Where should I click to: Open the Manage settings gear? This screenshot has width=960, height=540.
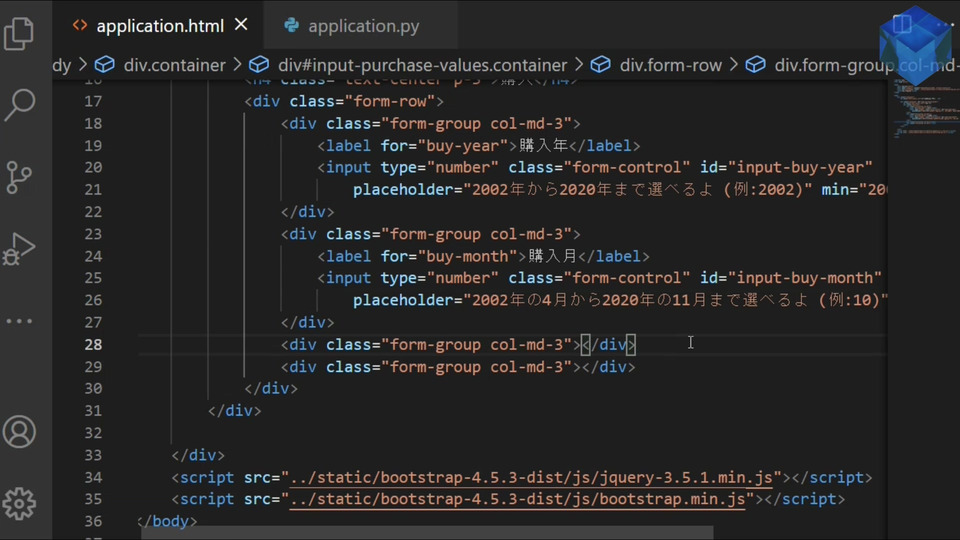[x=19, y=504]
